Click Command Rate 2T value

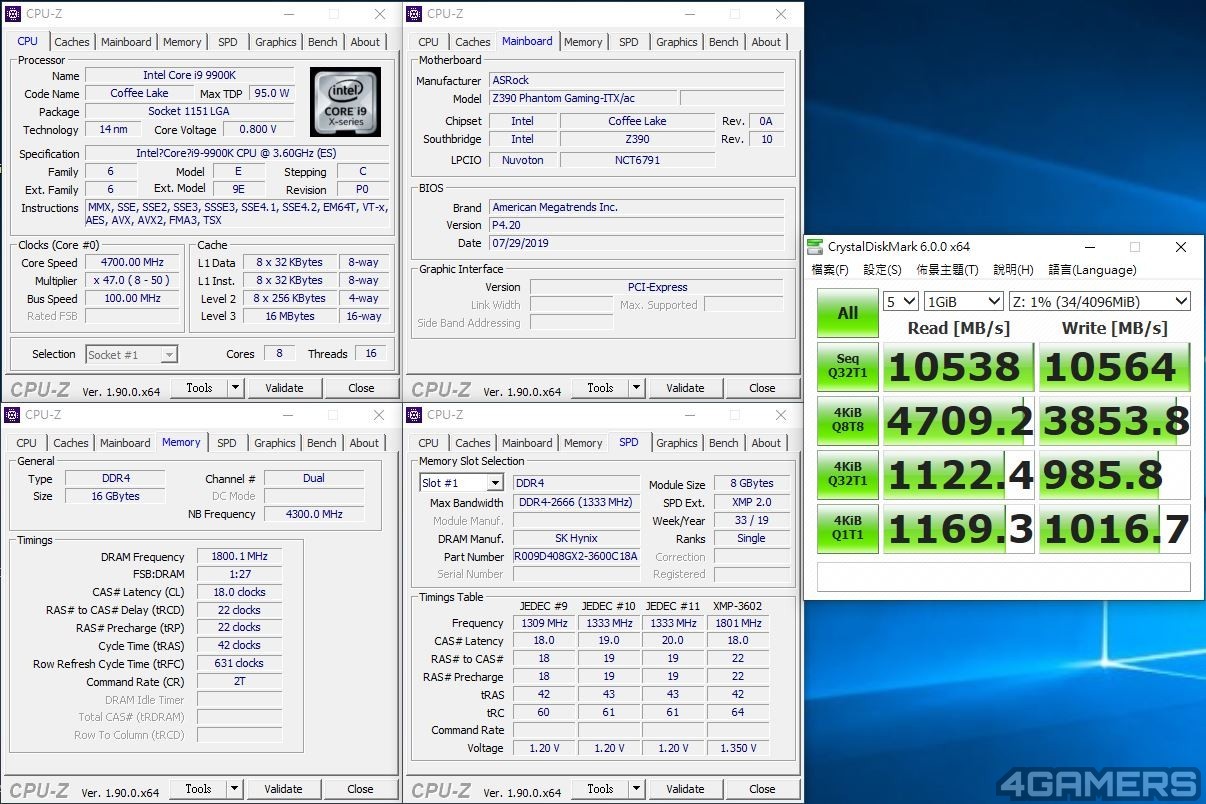(x=239, y=682)
